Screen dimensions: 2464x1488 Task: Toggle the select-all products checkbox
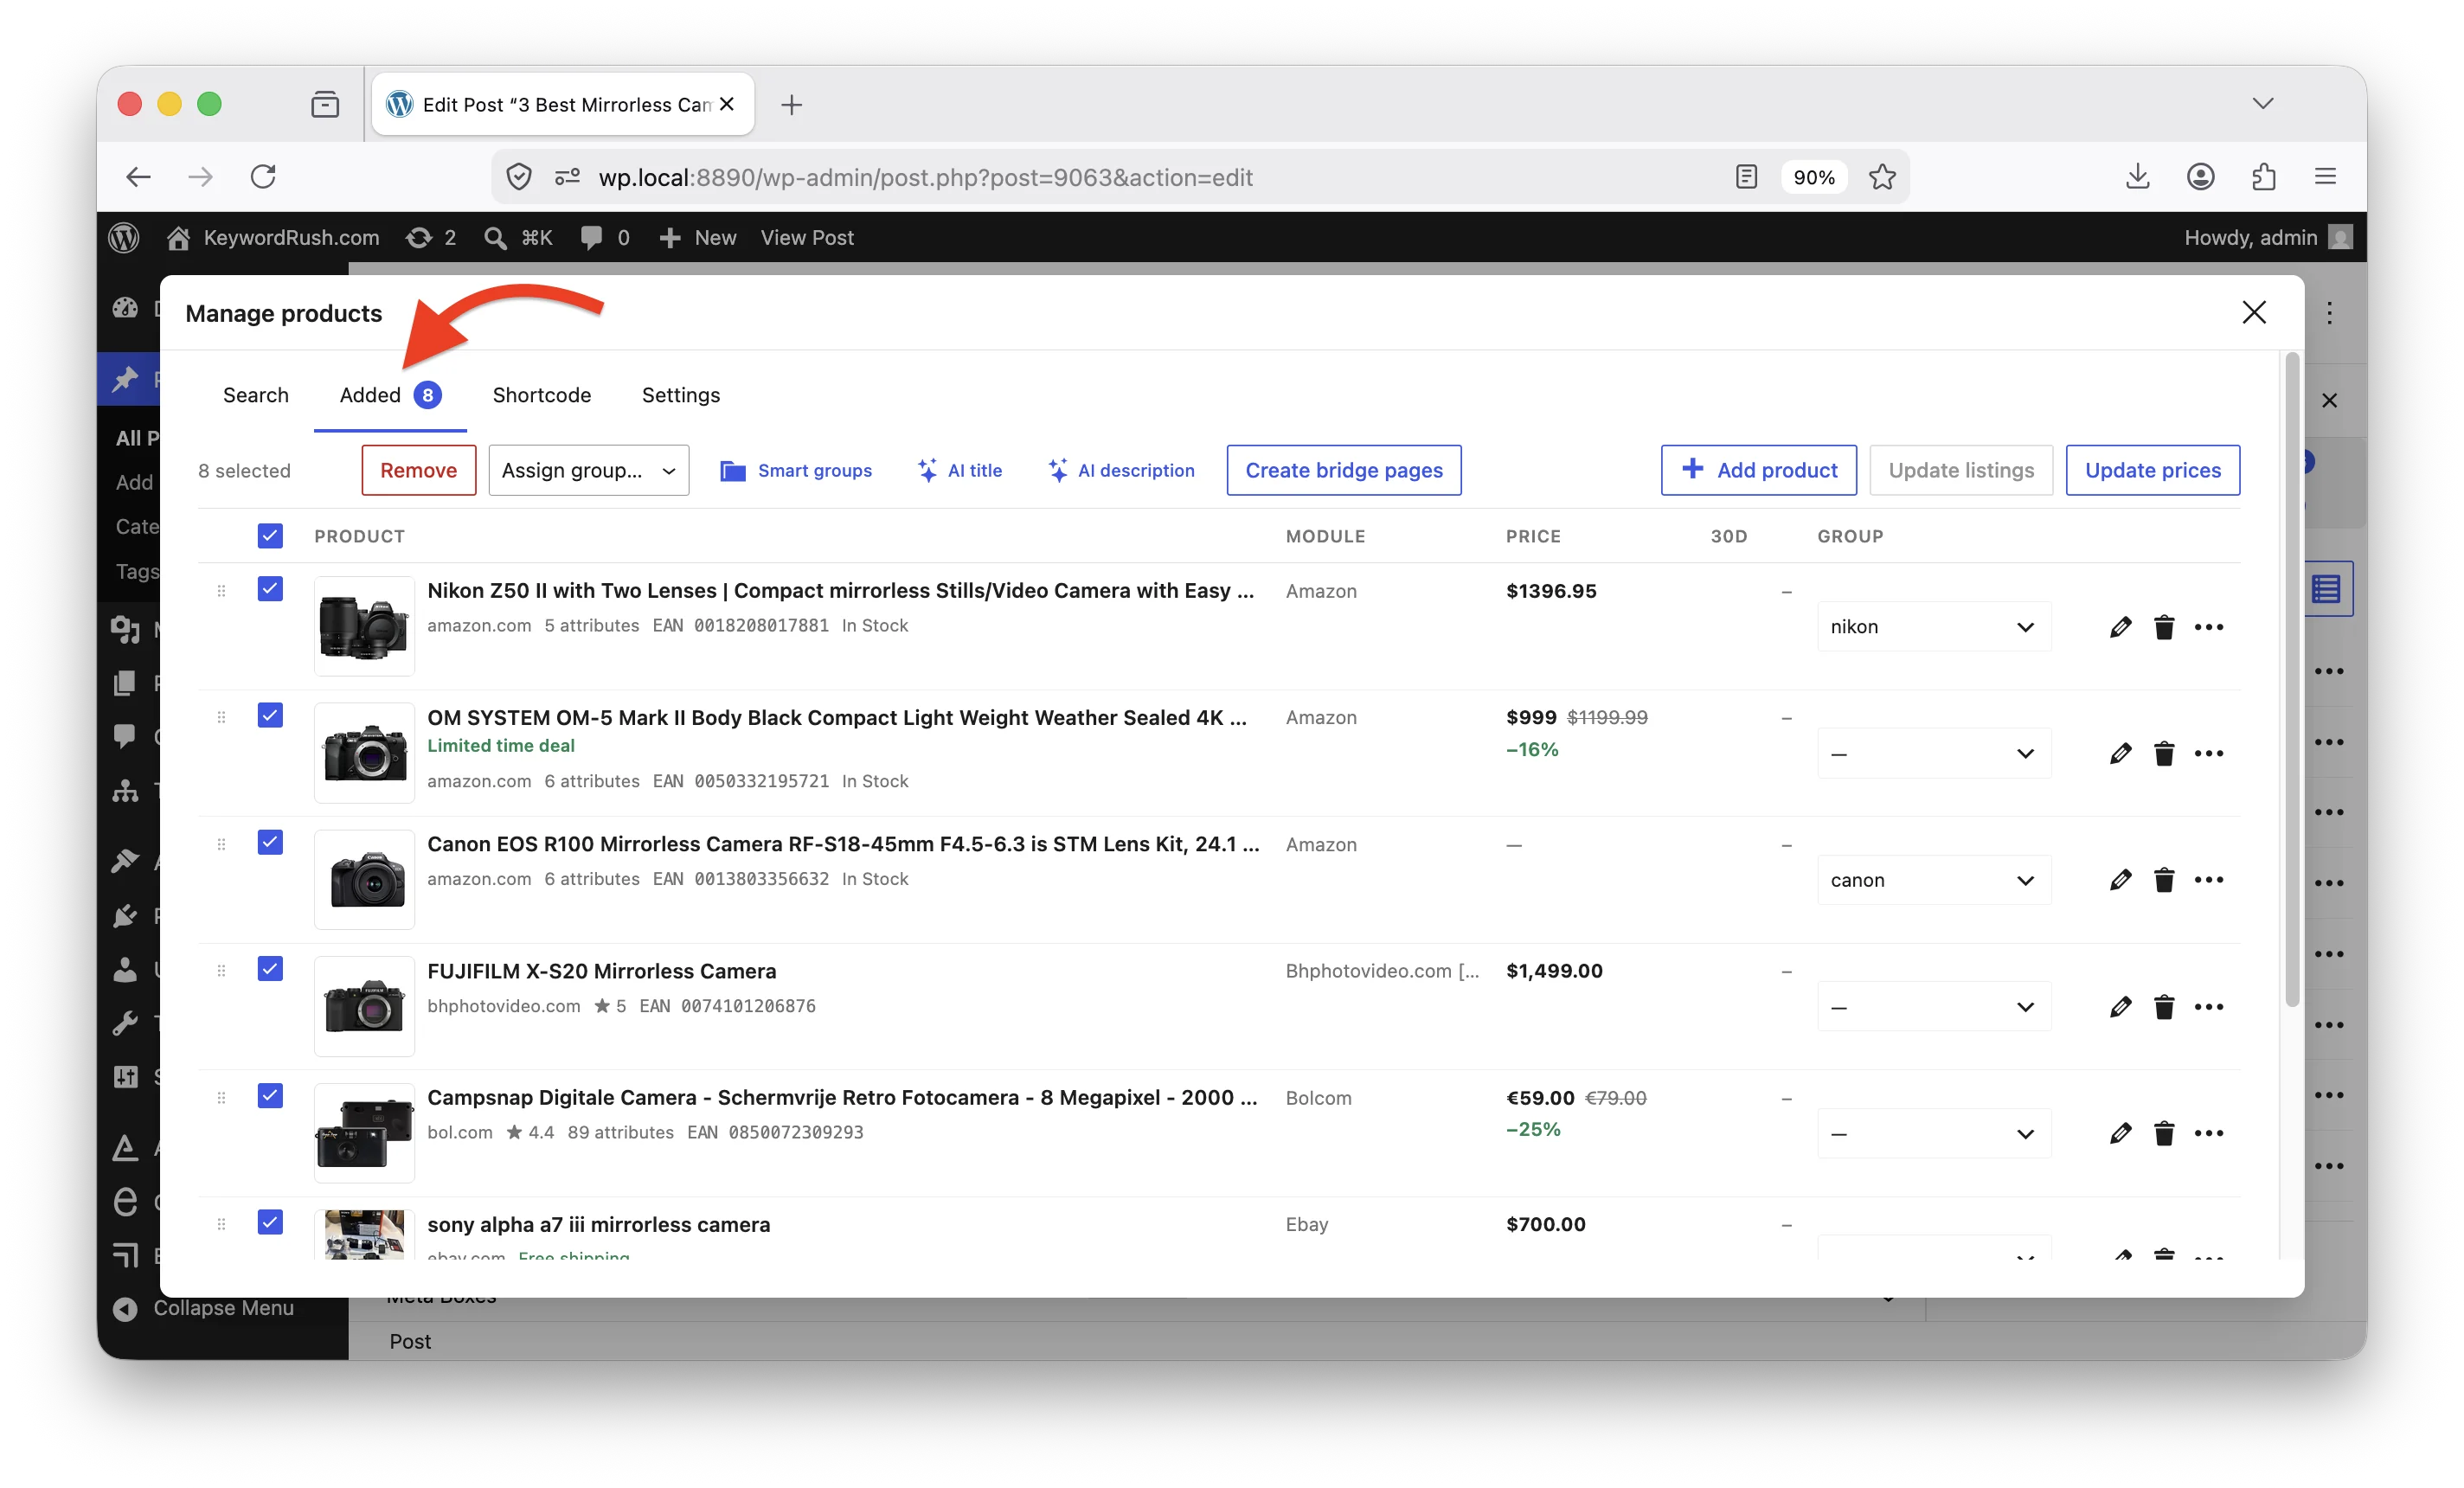270,536
